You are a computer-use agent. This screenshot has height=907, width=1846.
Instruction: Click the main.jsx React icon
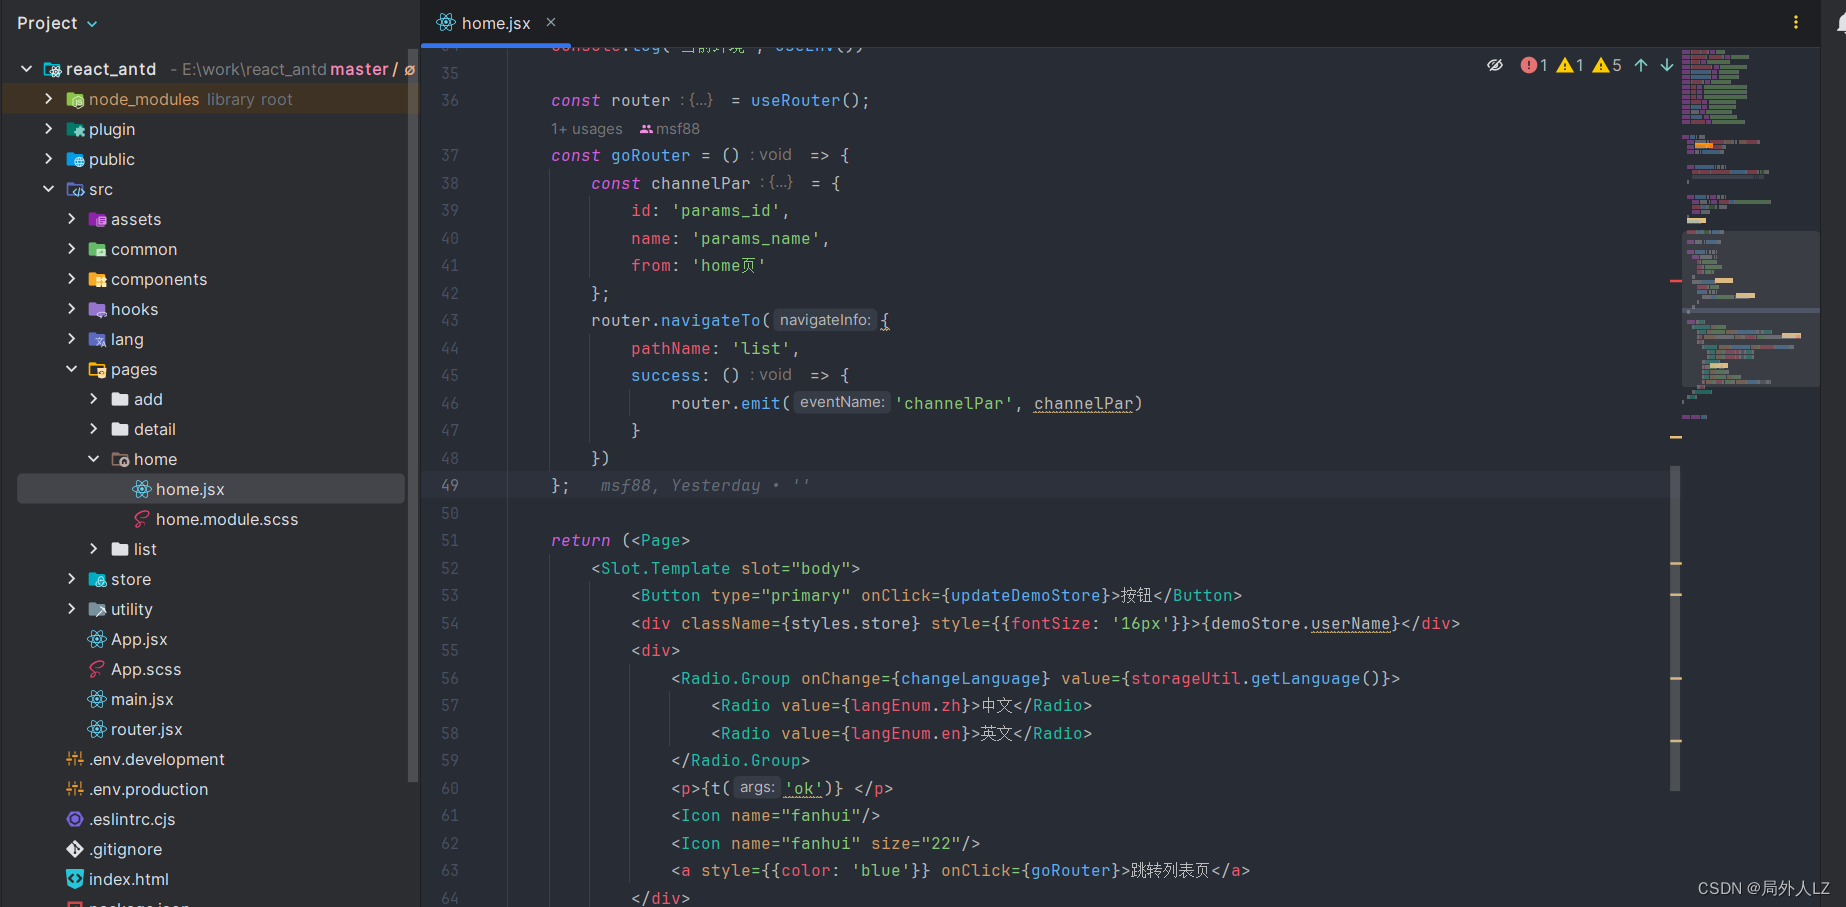pos(97,699)
